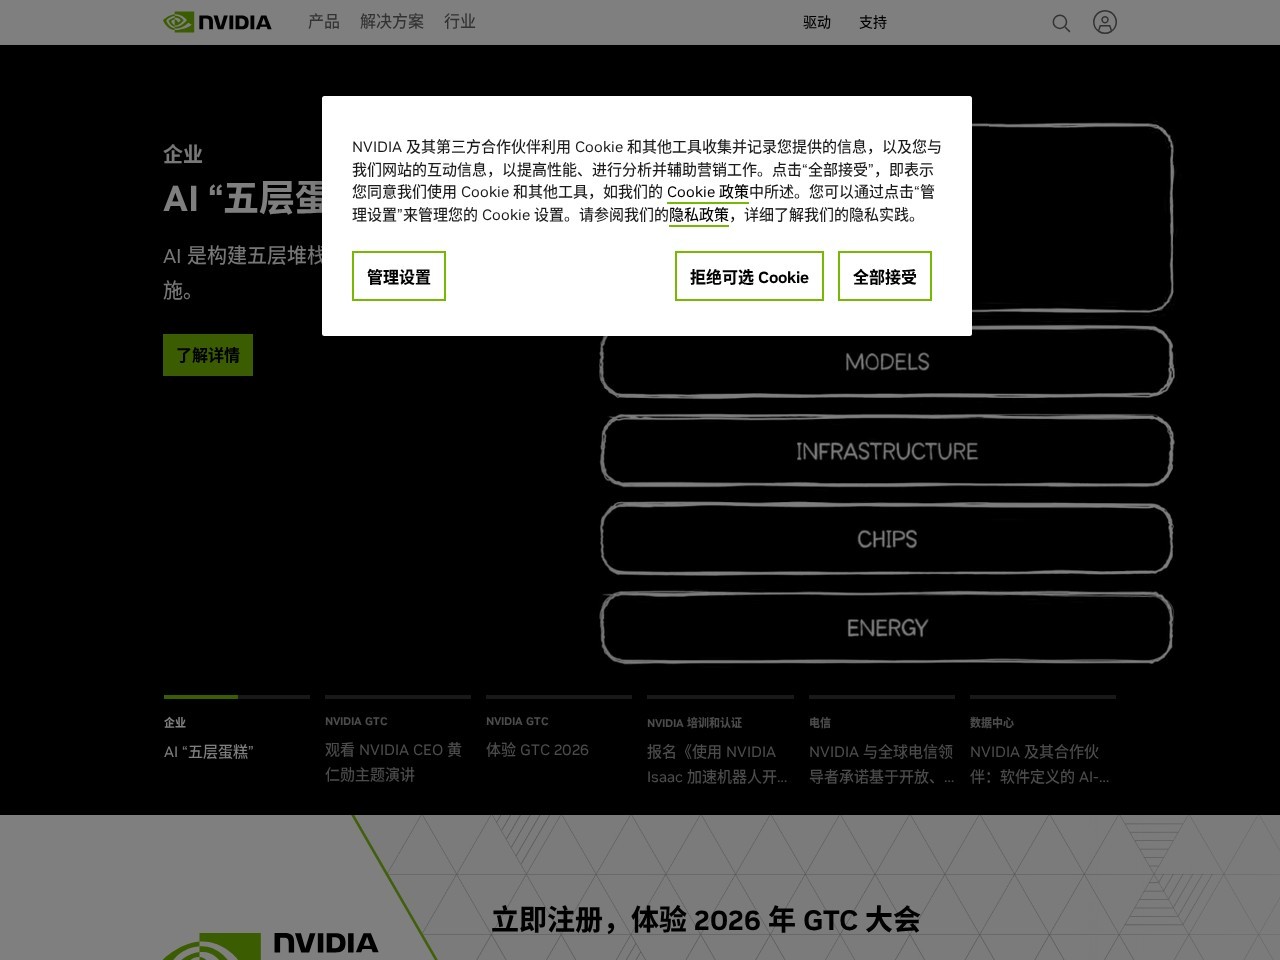The width and height of the screenshot is (1280, 960).
Task: Click 拒绝可选 Cookie in the dialog
Action: pos(748,276)
